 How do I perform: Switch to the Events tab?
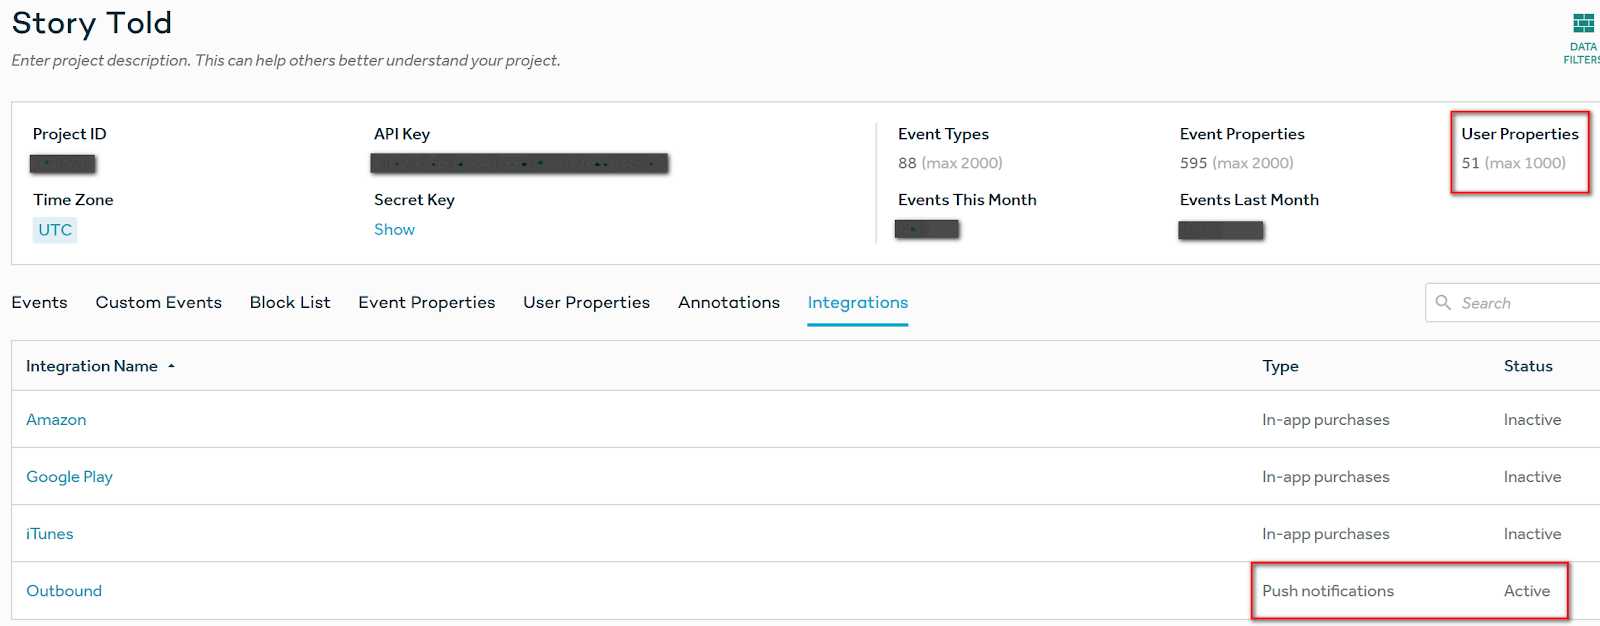tap(39, 302)
